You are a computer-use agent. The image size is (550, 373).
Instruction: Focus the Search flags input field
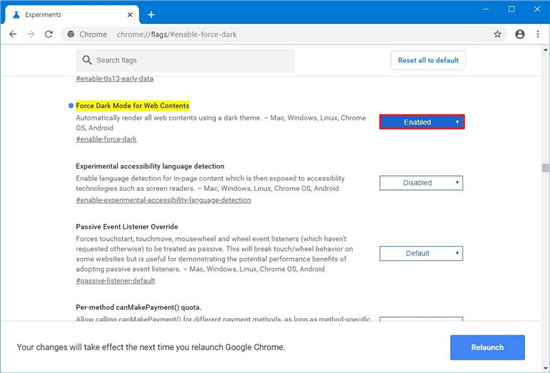click(185, 60)
